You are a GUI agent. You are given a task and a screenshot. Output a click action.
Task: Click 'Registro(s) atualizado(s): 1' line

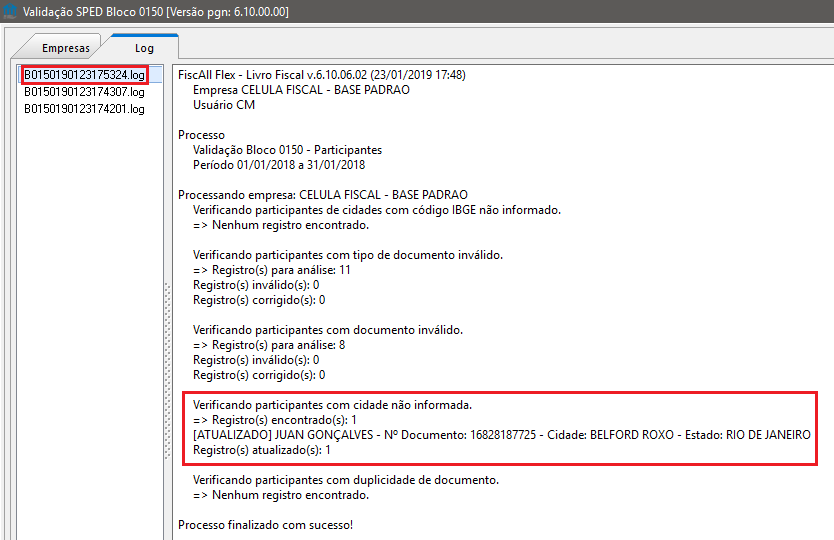[262, 450]
